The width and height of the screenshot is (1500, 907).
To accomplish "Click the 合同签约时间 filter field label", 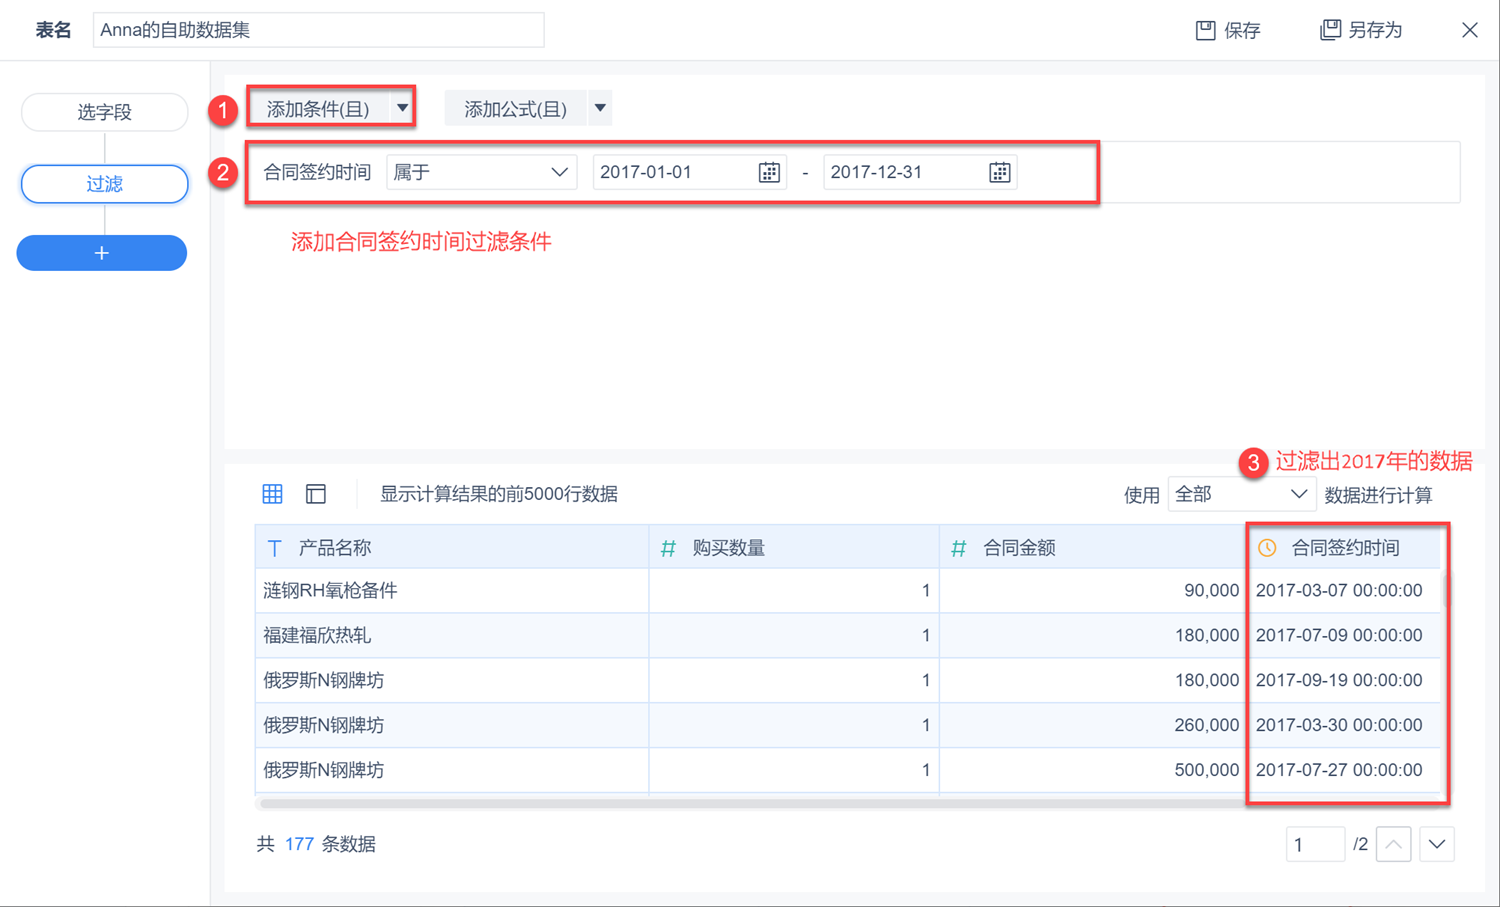I will pos(317,172).
